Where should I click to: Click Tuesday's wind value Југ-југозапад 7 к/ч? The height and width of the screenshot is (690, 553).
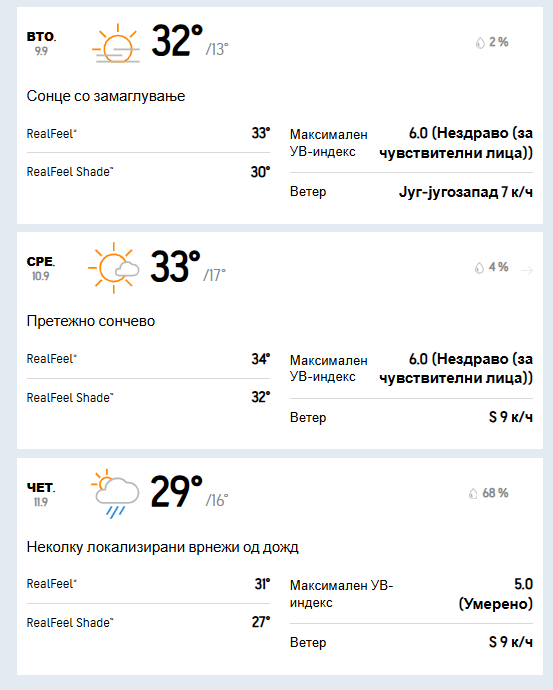[466, 192]
